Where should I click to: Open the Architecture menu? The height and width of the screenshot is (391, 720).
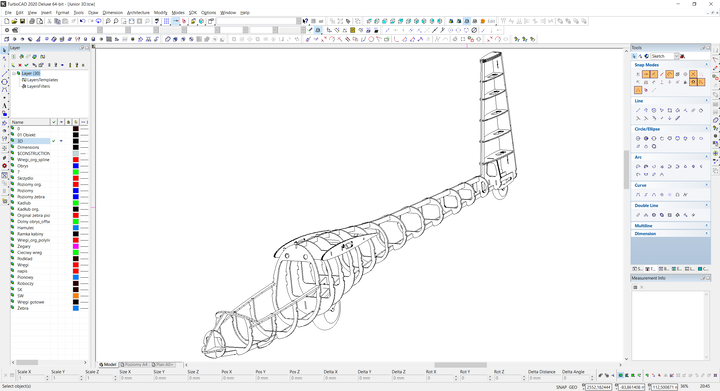138,13
